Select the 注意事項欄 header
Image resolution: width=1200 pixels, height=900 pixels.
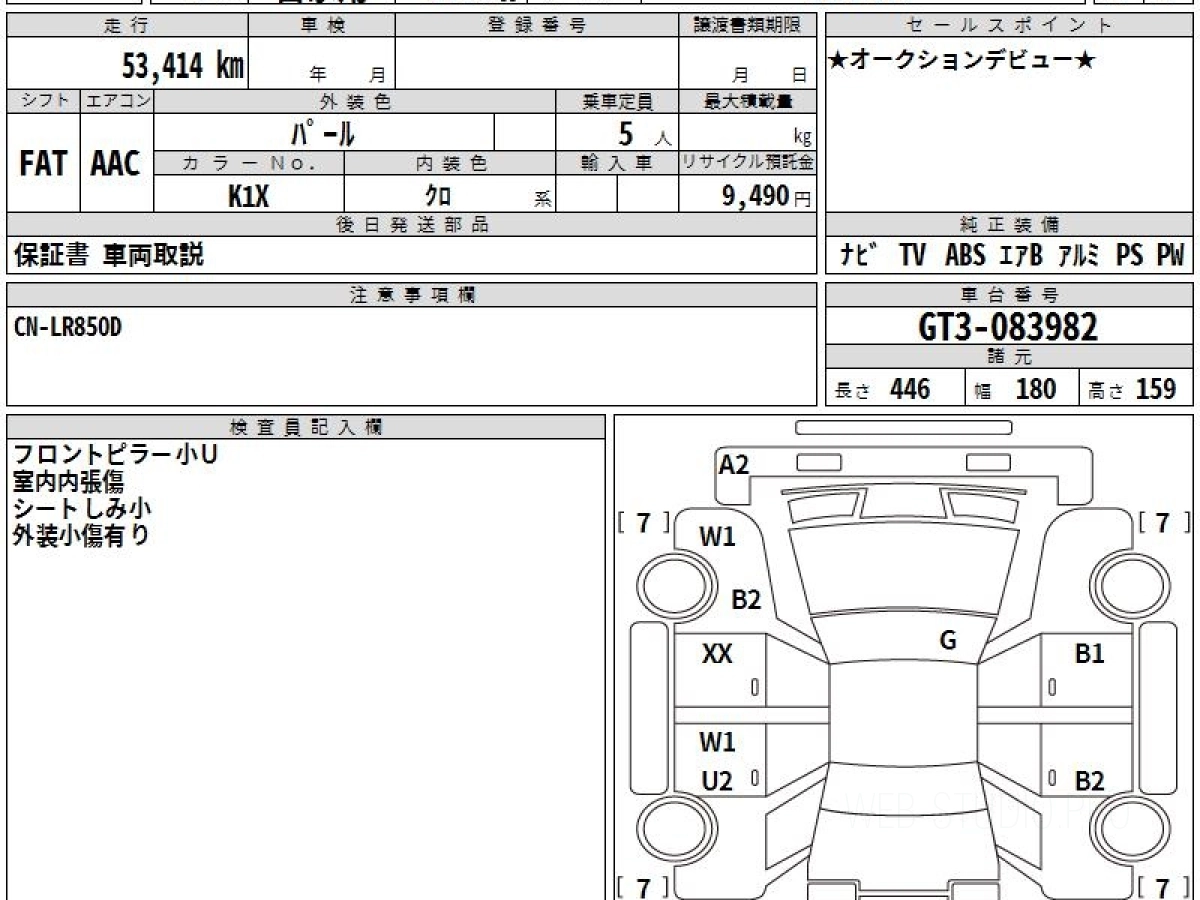(x=412, y=295)
